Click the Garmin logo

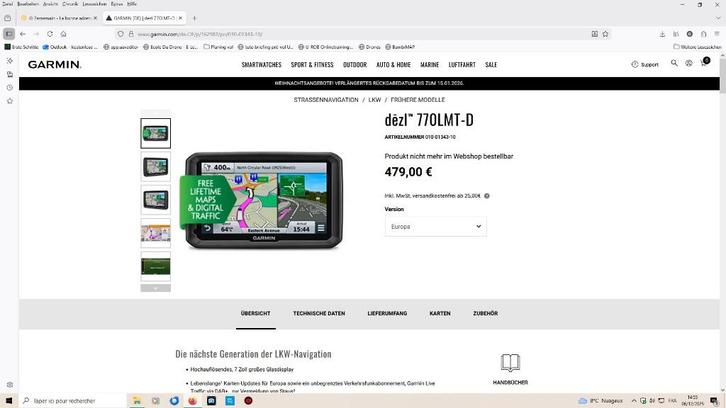(x=54, y=64)
